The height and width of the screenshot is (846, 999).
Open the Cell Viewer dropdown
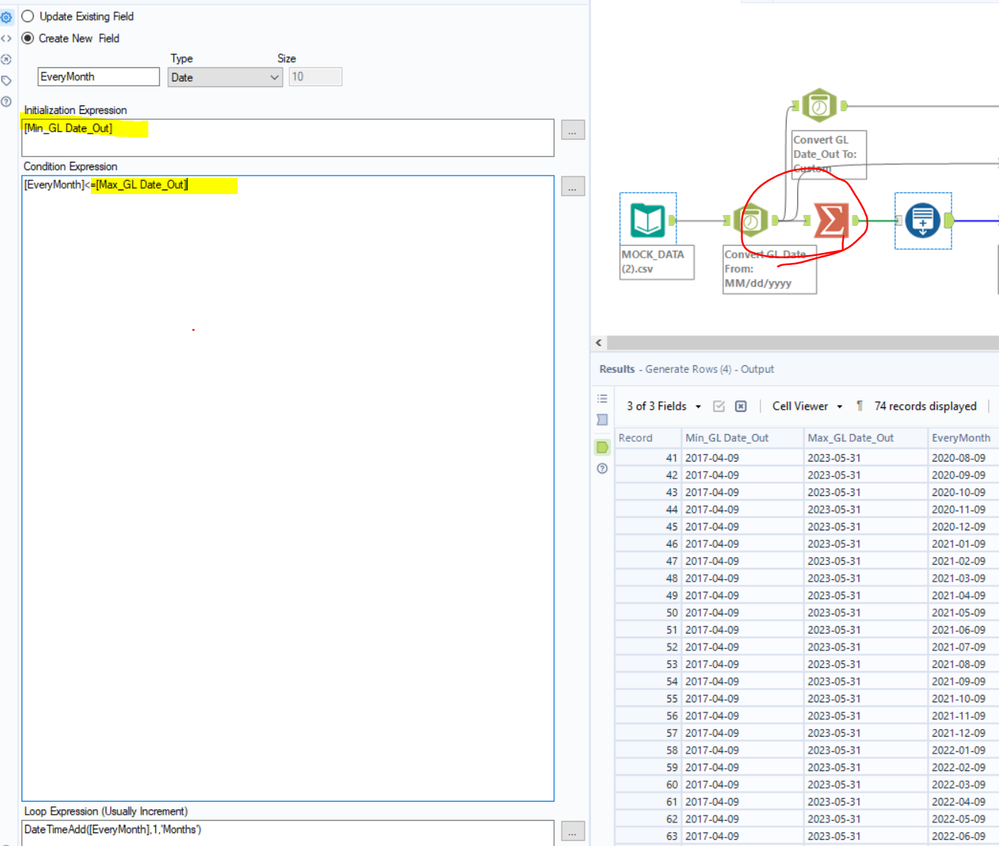(807, 406)
